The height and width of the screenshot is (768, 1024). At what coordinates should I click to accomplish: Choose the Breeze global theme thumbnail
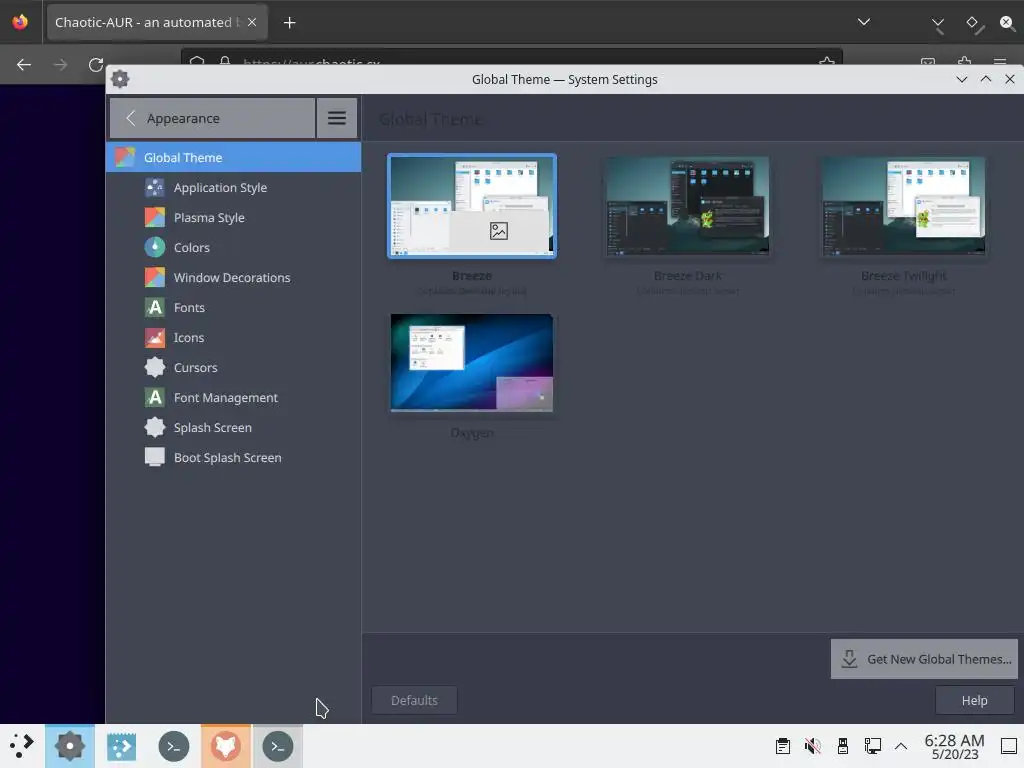pos(472,206)
